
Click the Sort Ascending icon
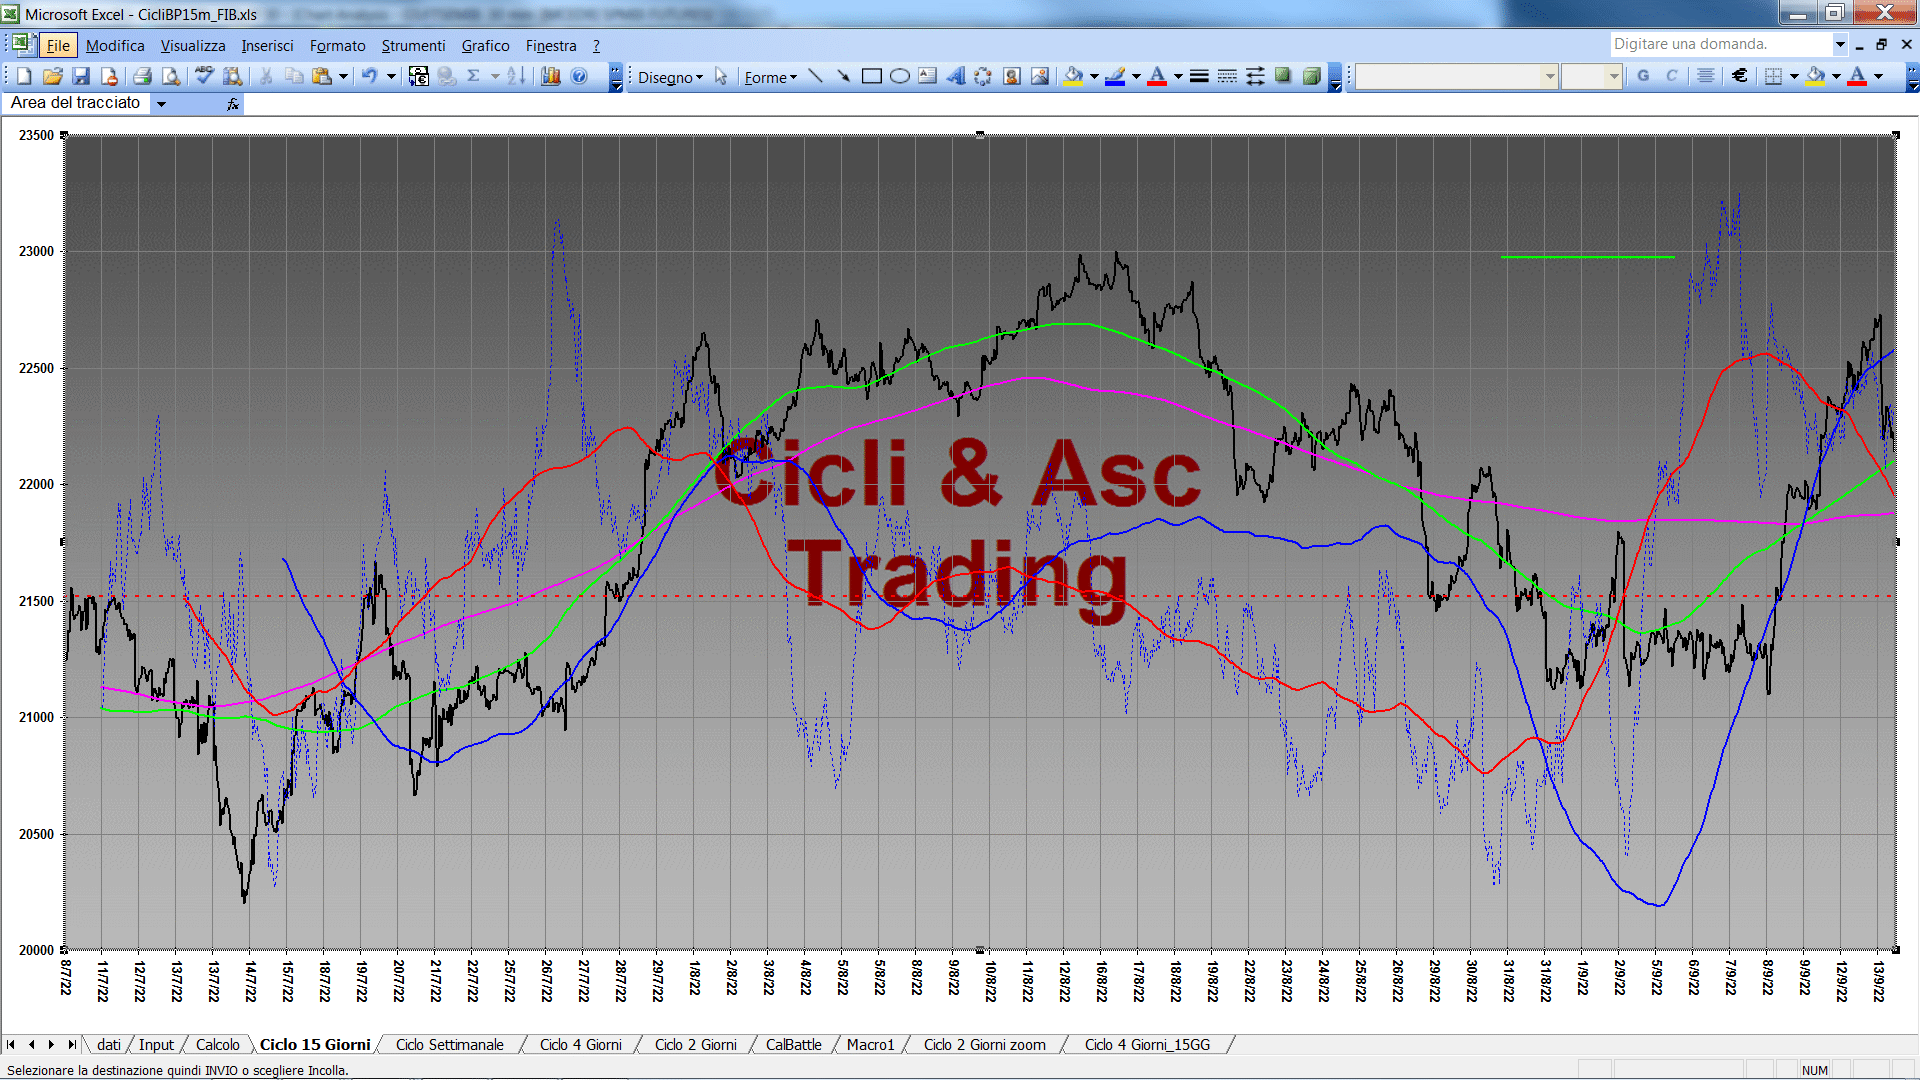pos(516,76)
